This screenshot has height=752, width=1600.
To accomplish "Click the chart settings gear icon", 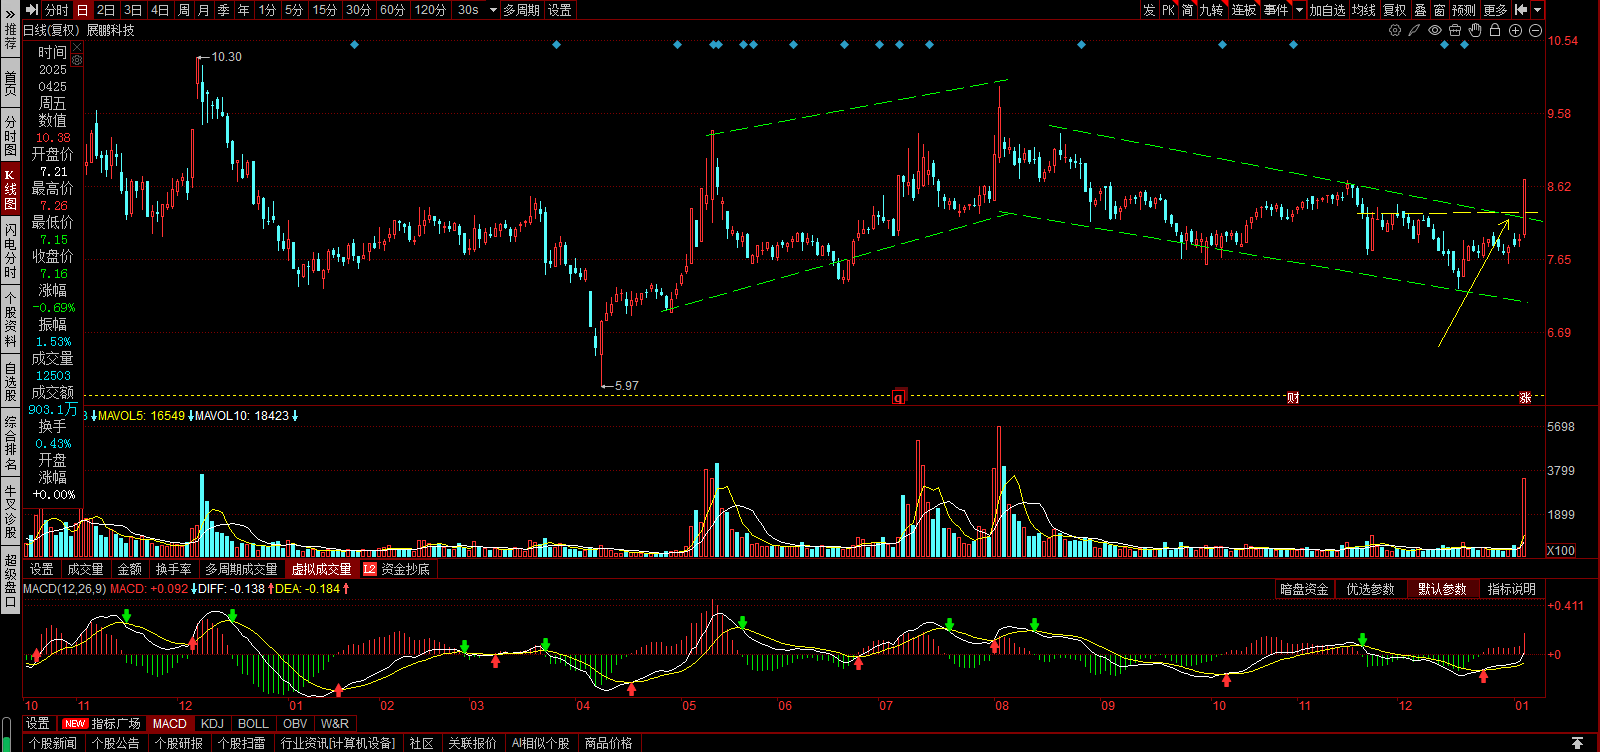I will click(x=1395, y=30).
